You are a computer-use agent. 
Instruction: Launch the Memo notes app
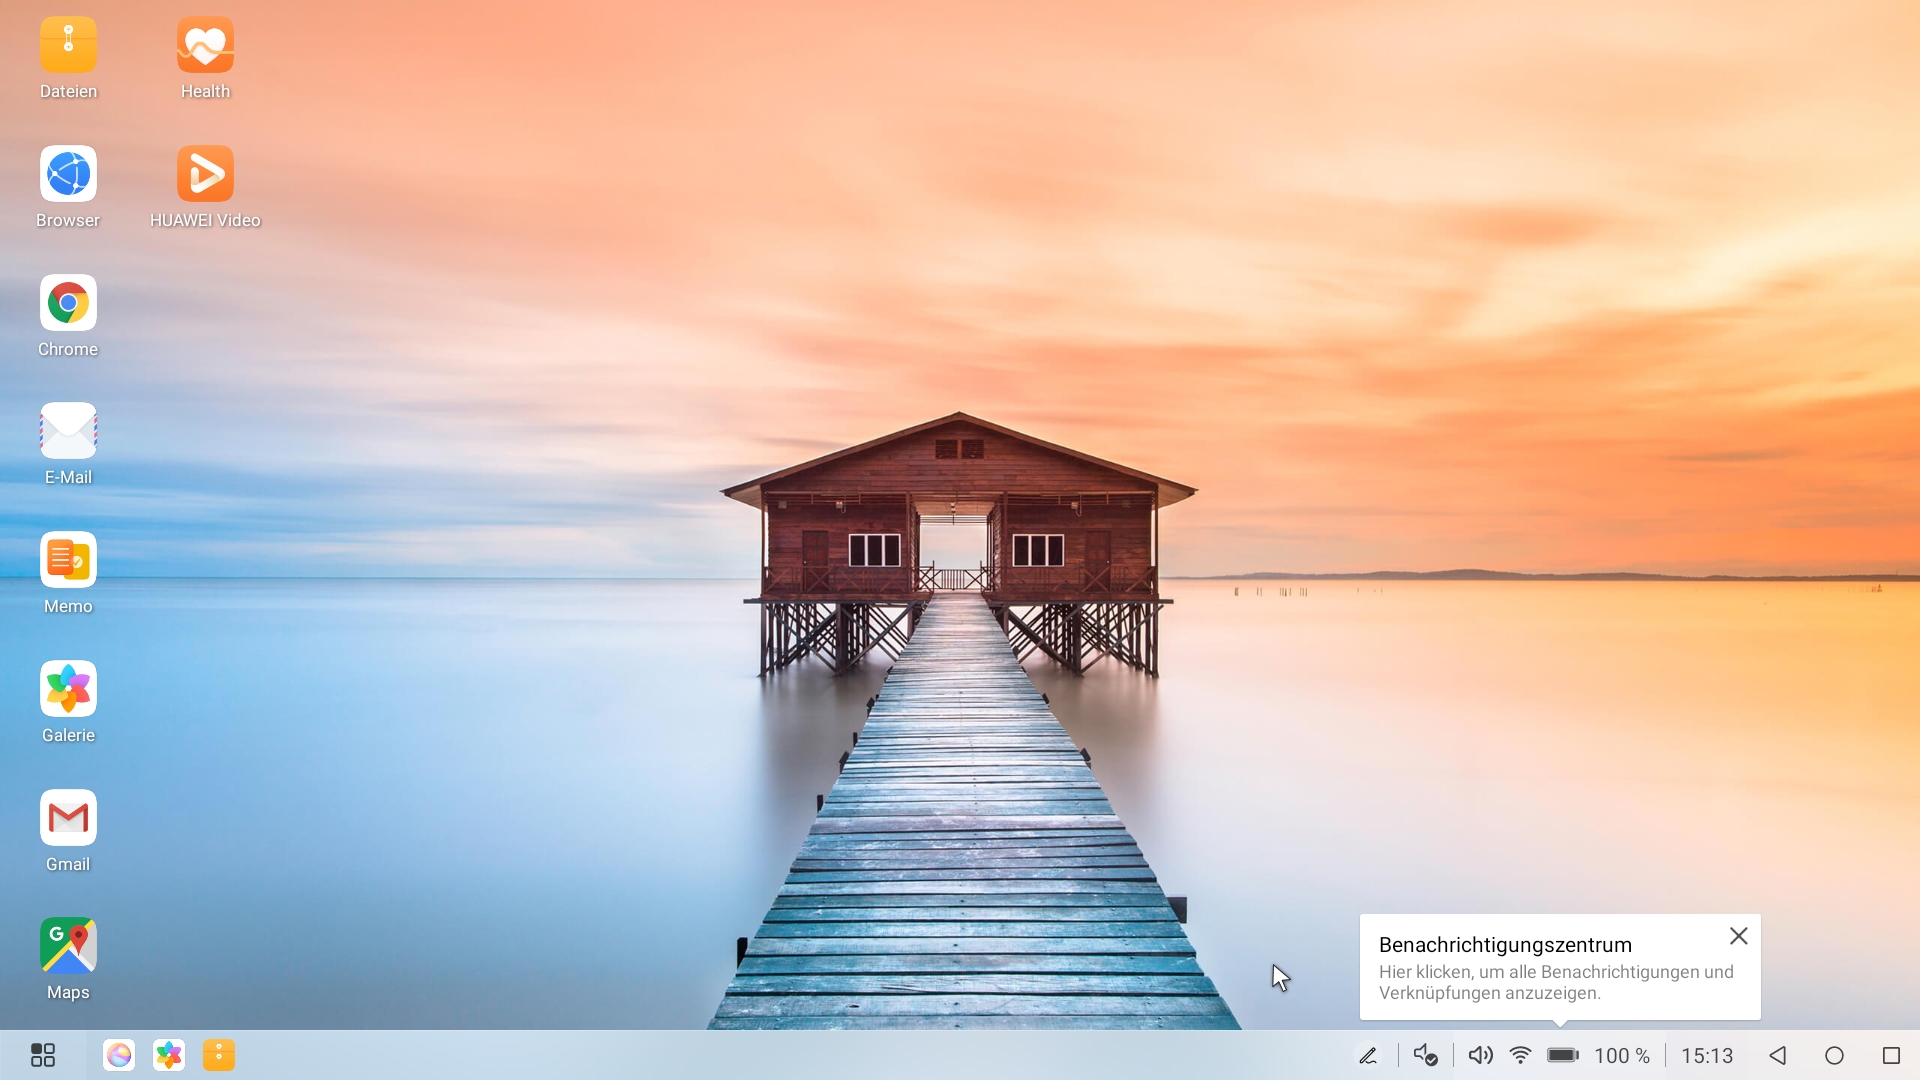coord(68,560)
